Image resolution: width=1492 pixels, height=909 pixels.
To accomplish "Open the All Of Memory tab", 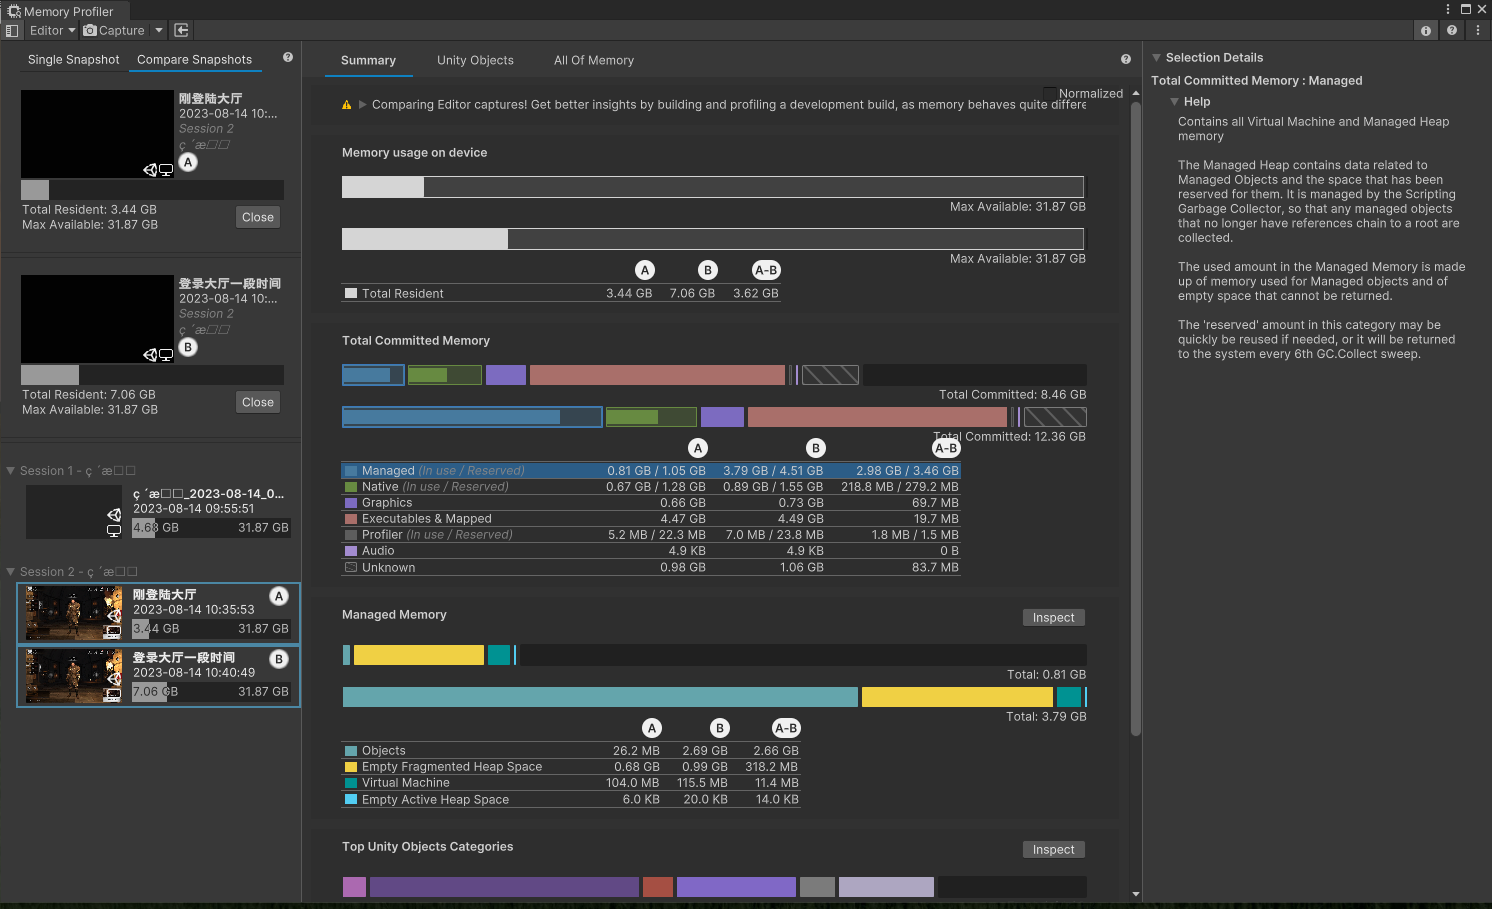I will [x=594, y=61].
